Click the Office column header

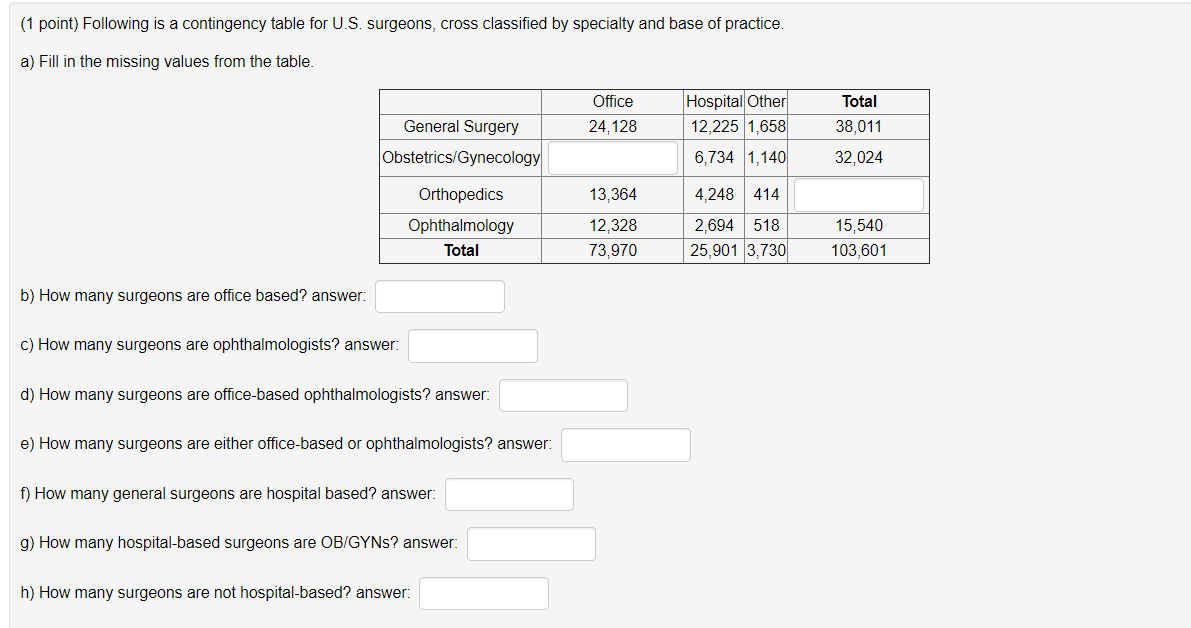(x=613, y=102)
